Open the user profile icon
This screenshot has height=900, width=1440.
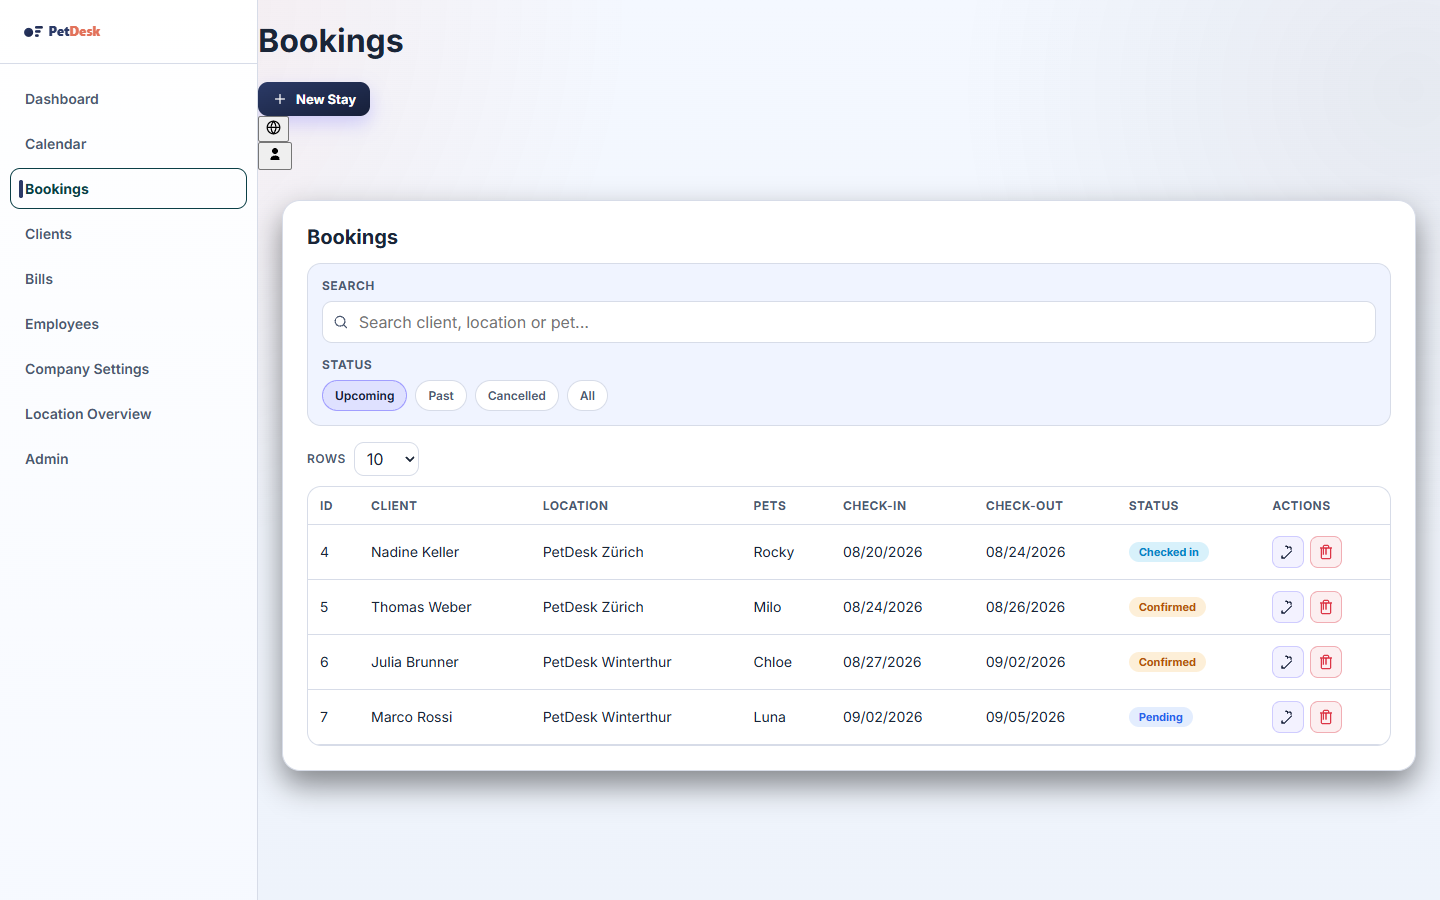275,155
